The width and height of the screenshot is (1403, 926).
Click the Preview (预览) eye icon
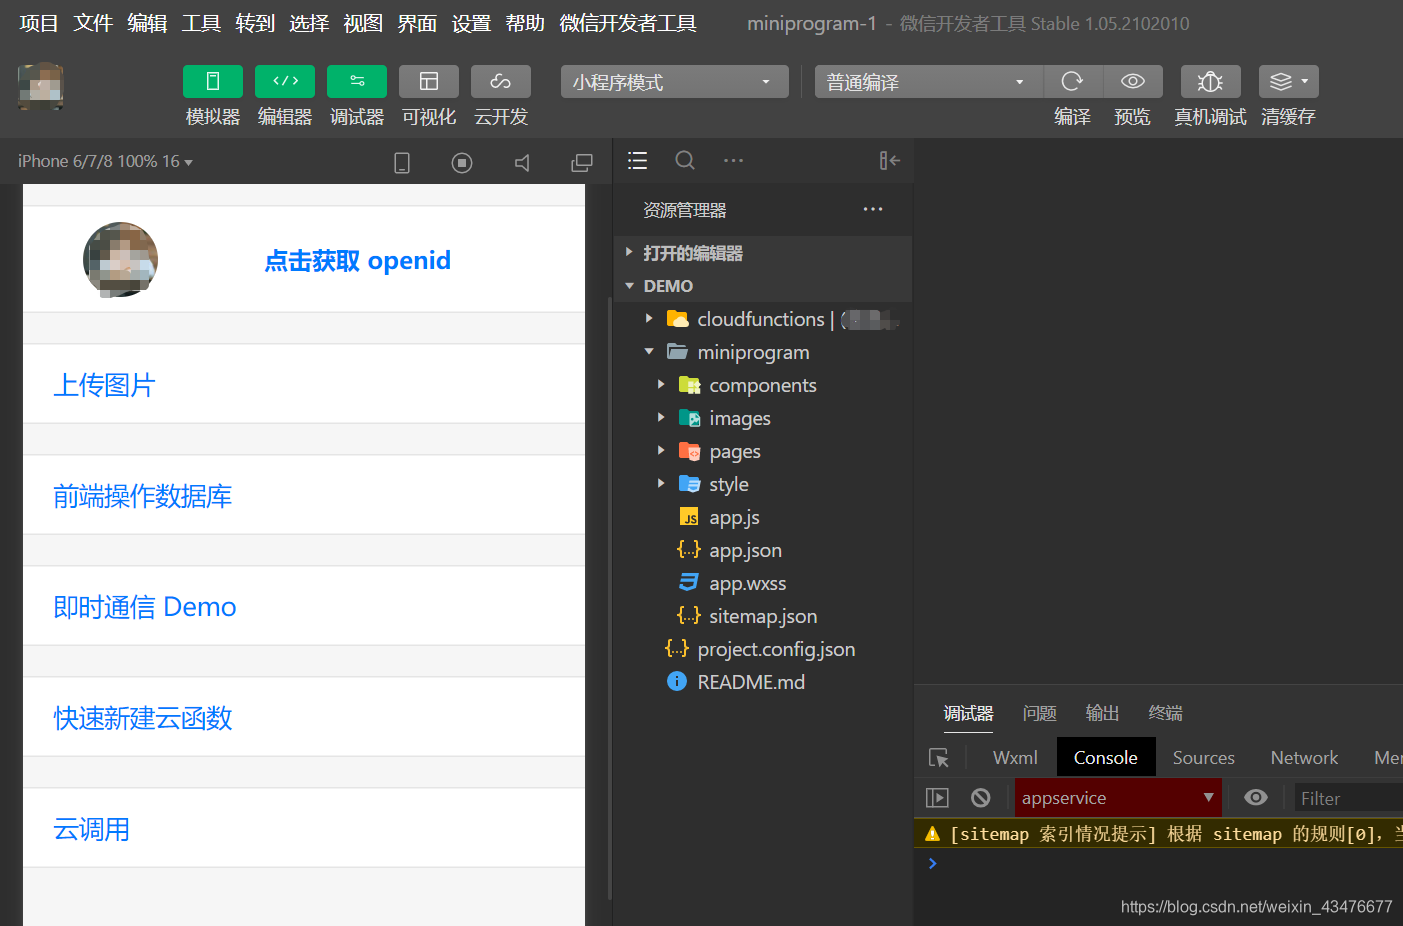pyautogui.click(x=1133, y=81)
